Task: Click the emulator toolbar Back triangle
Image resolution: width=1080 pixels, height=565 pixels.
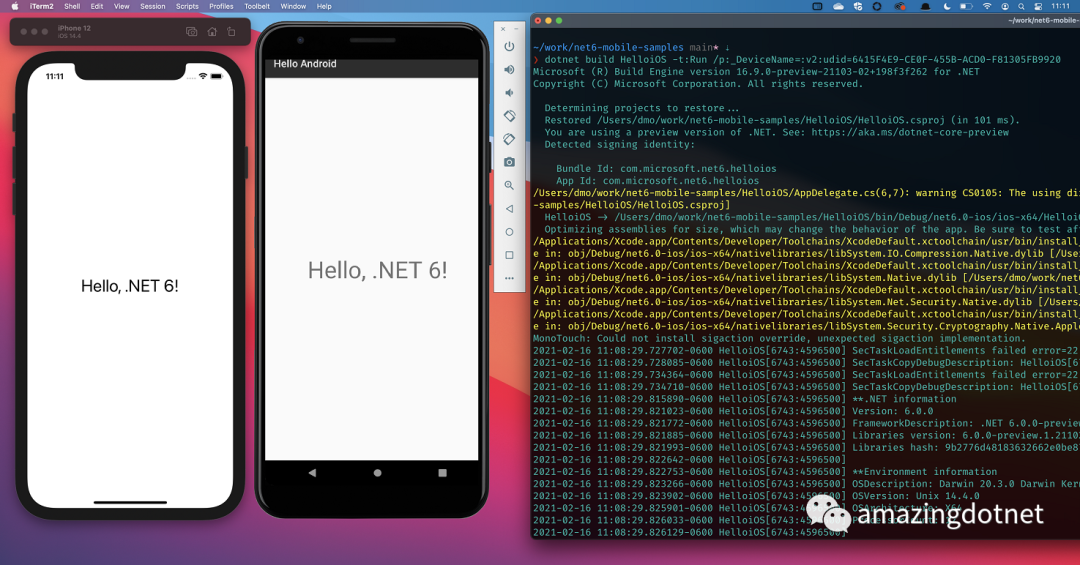Action: pos(509,208)
